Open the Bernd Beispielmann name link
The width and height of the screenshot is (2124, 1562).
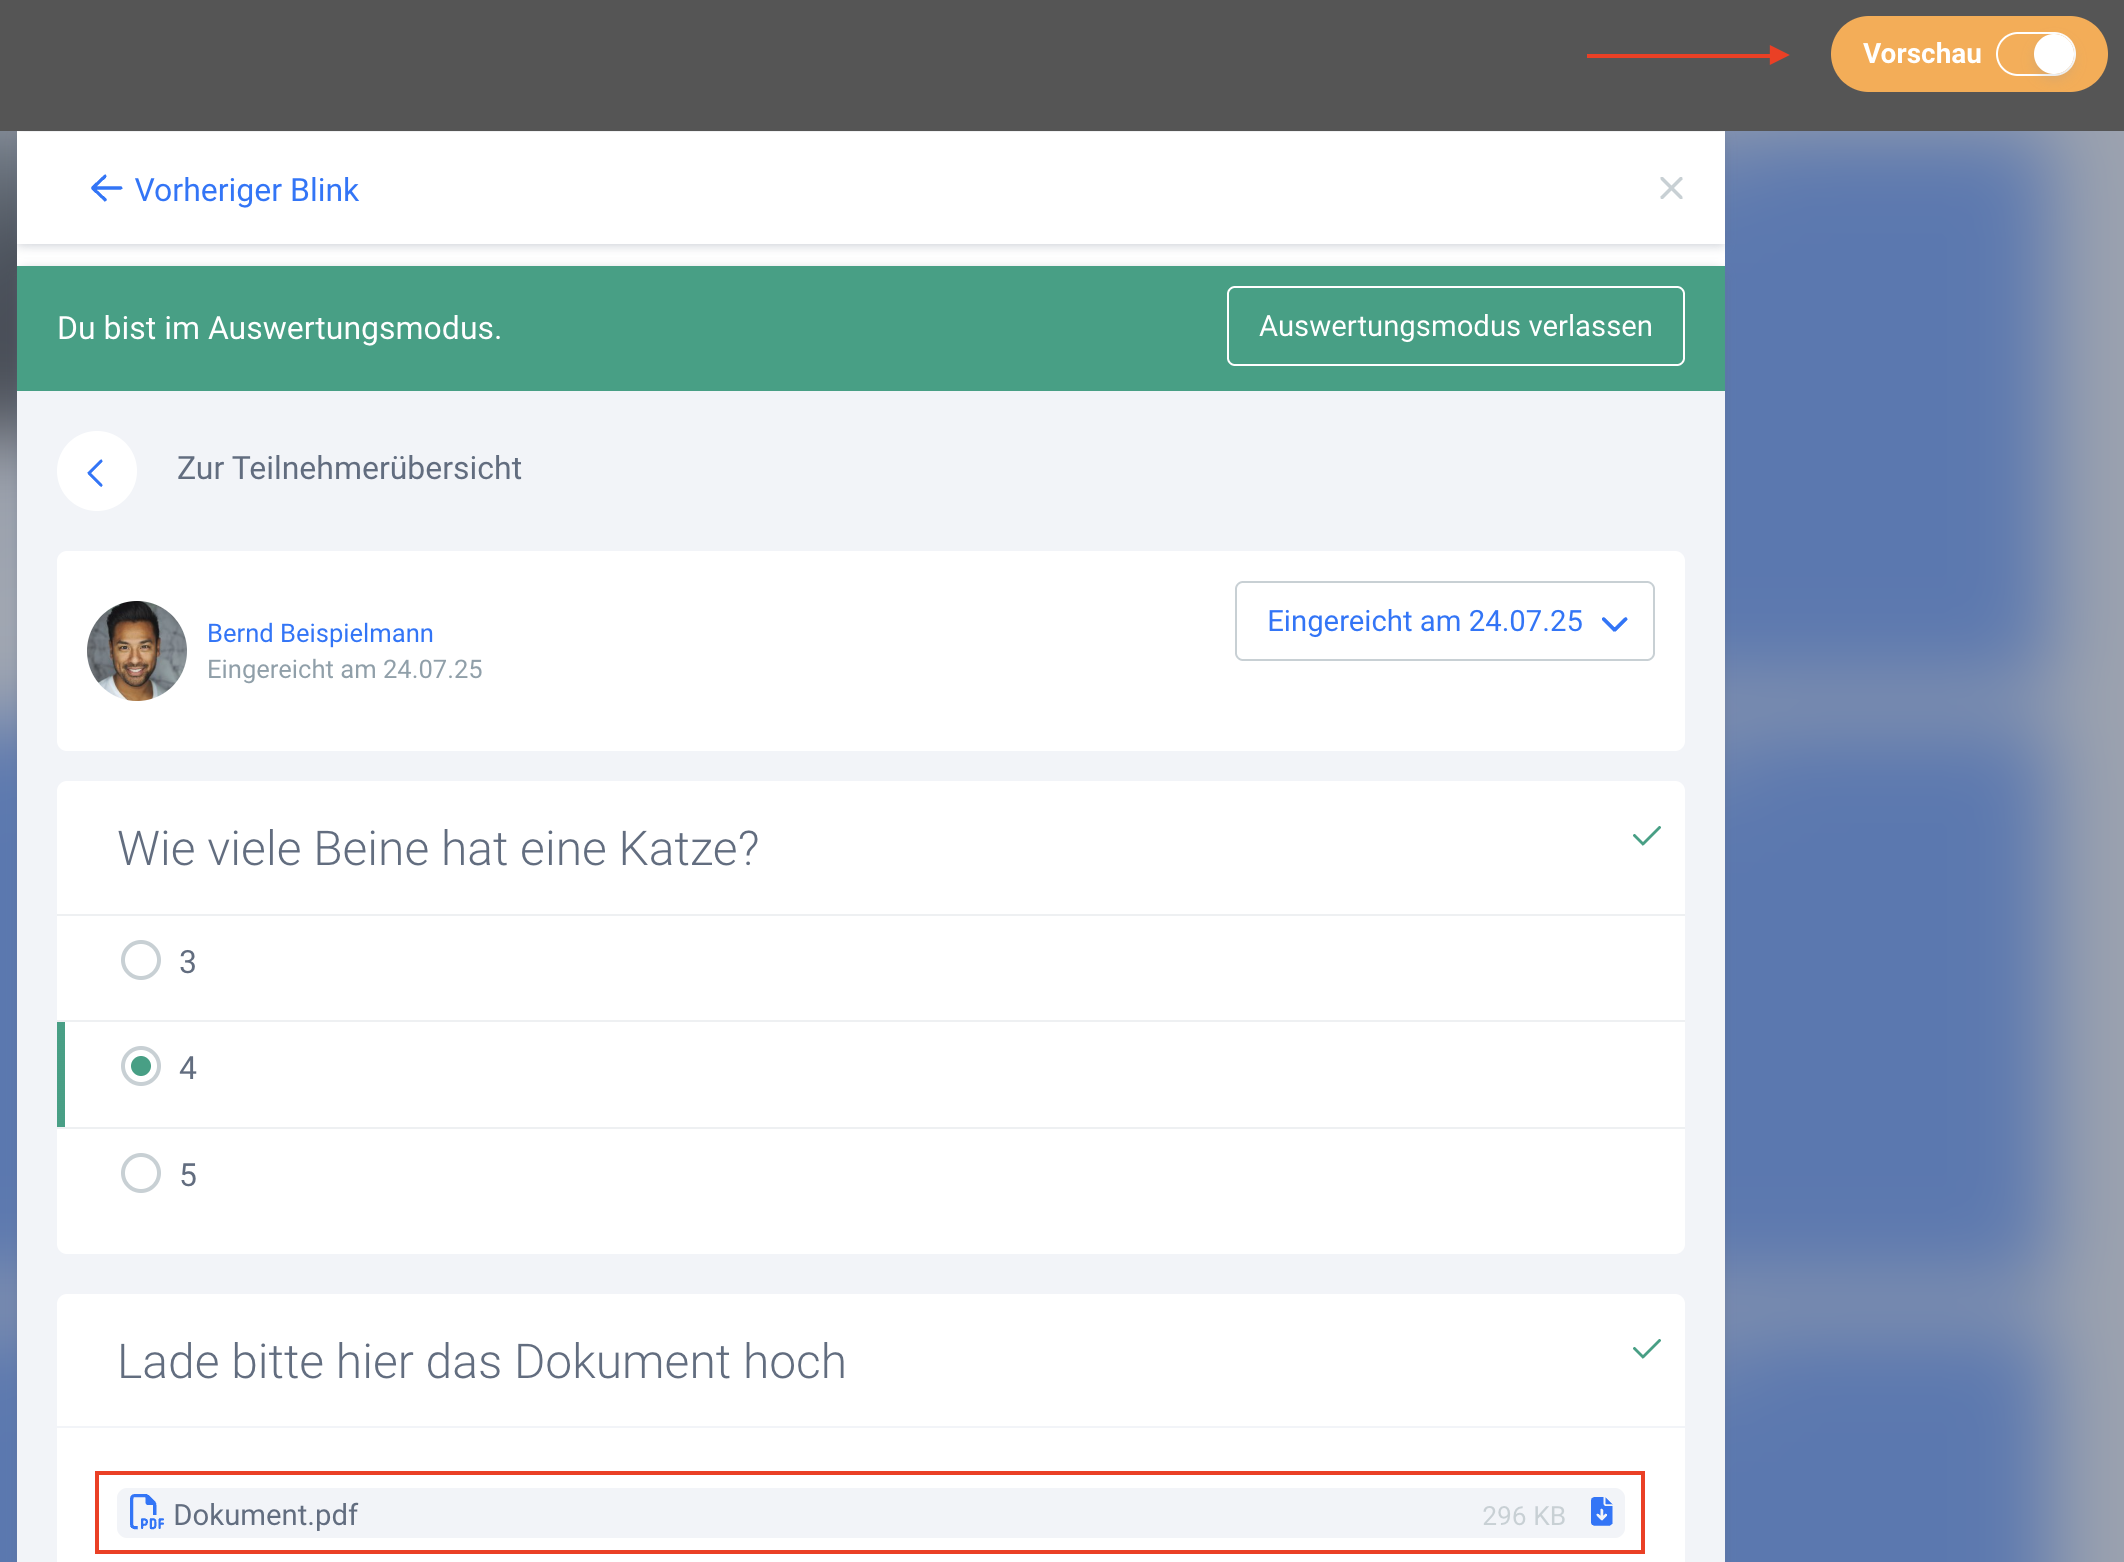tap(320, 633)
